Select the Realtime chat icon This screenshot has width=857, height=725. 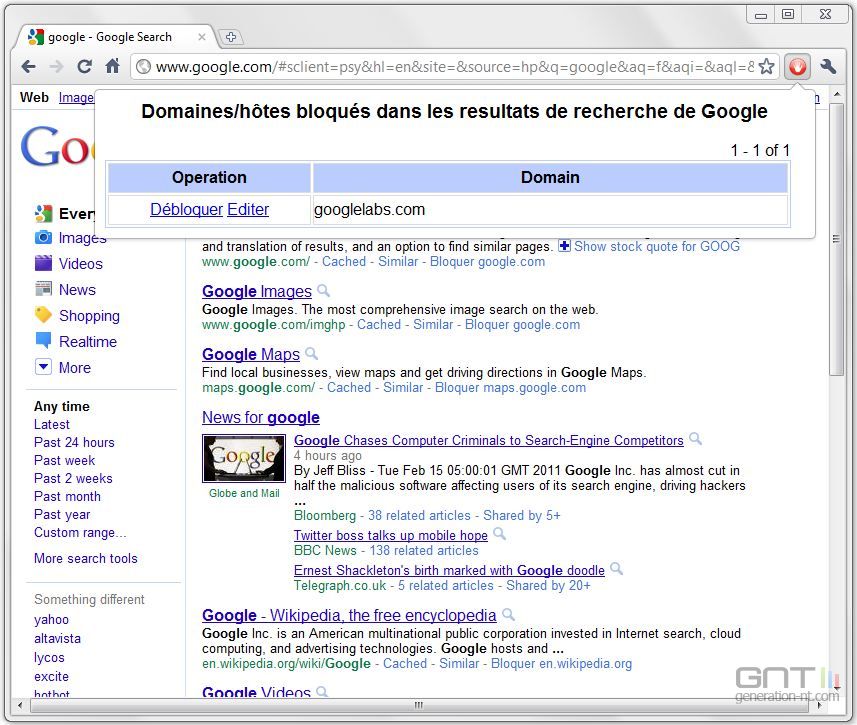[x=43, y=340]
